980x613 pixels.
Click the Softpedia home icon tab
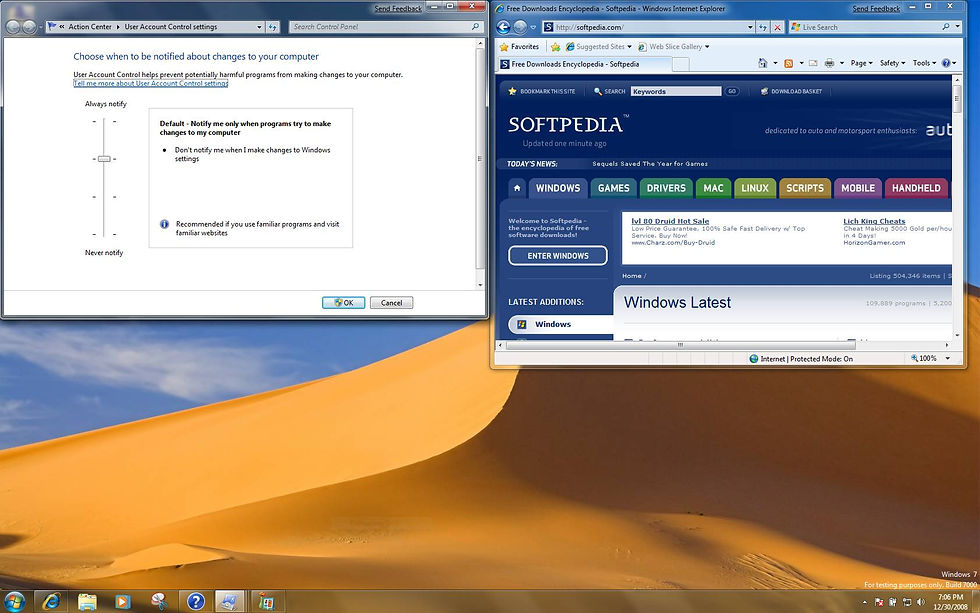(517, 188)
